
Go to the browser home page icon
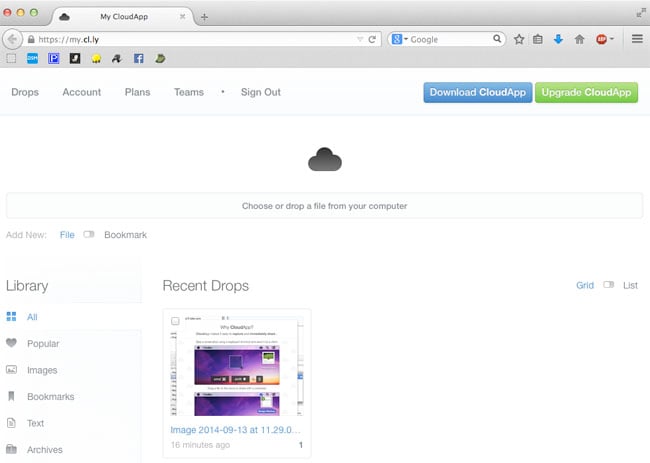579,39
